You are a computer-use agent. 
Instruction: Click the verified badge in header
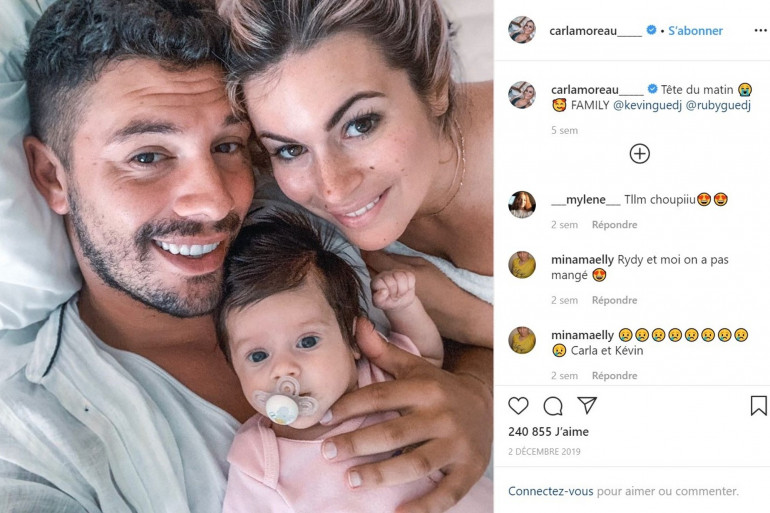click(x=651, y=30)
